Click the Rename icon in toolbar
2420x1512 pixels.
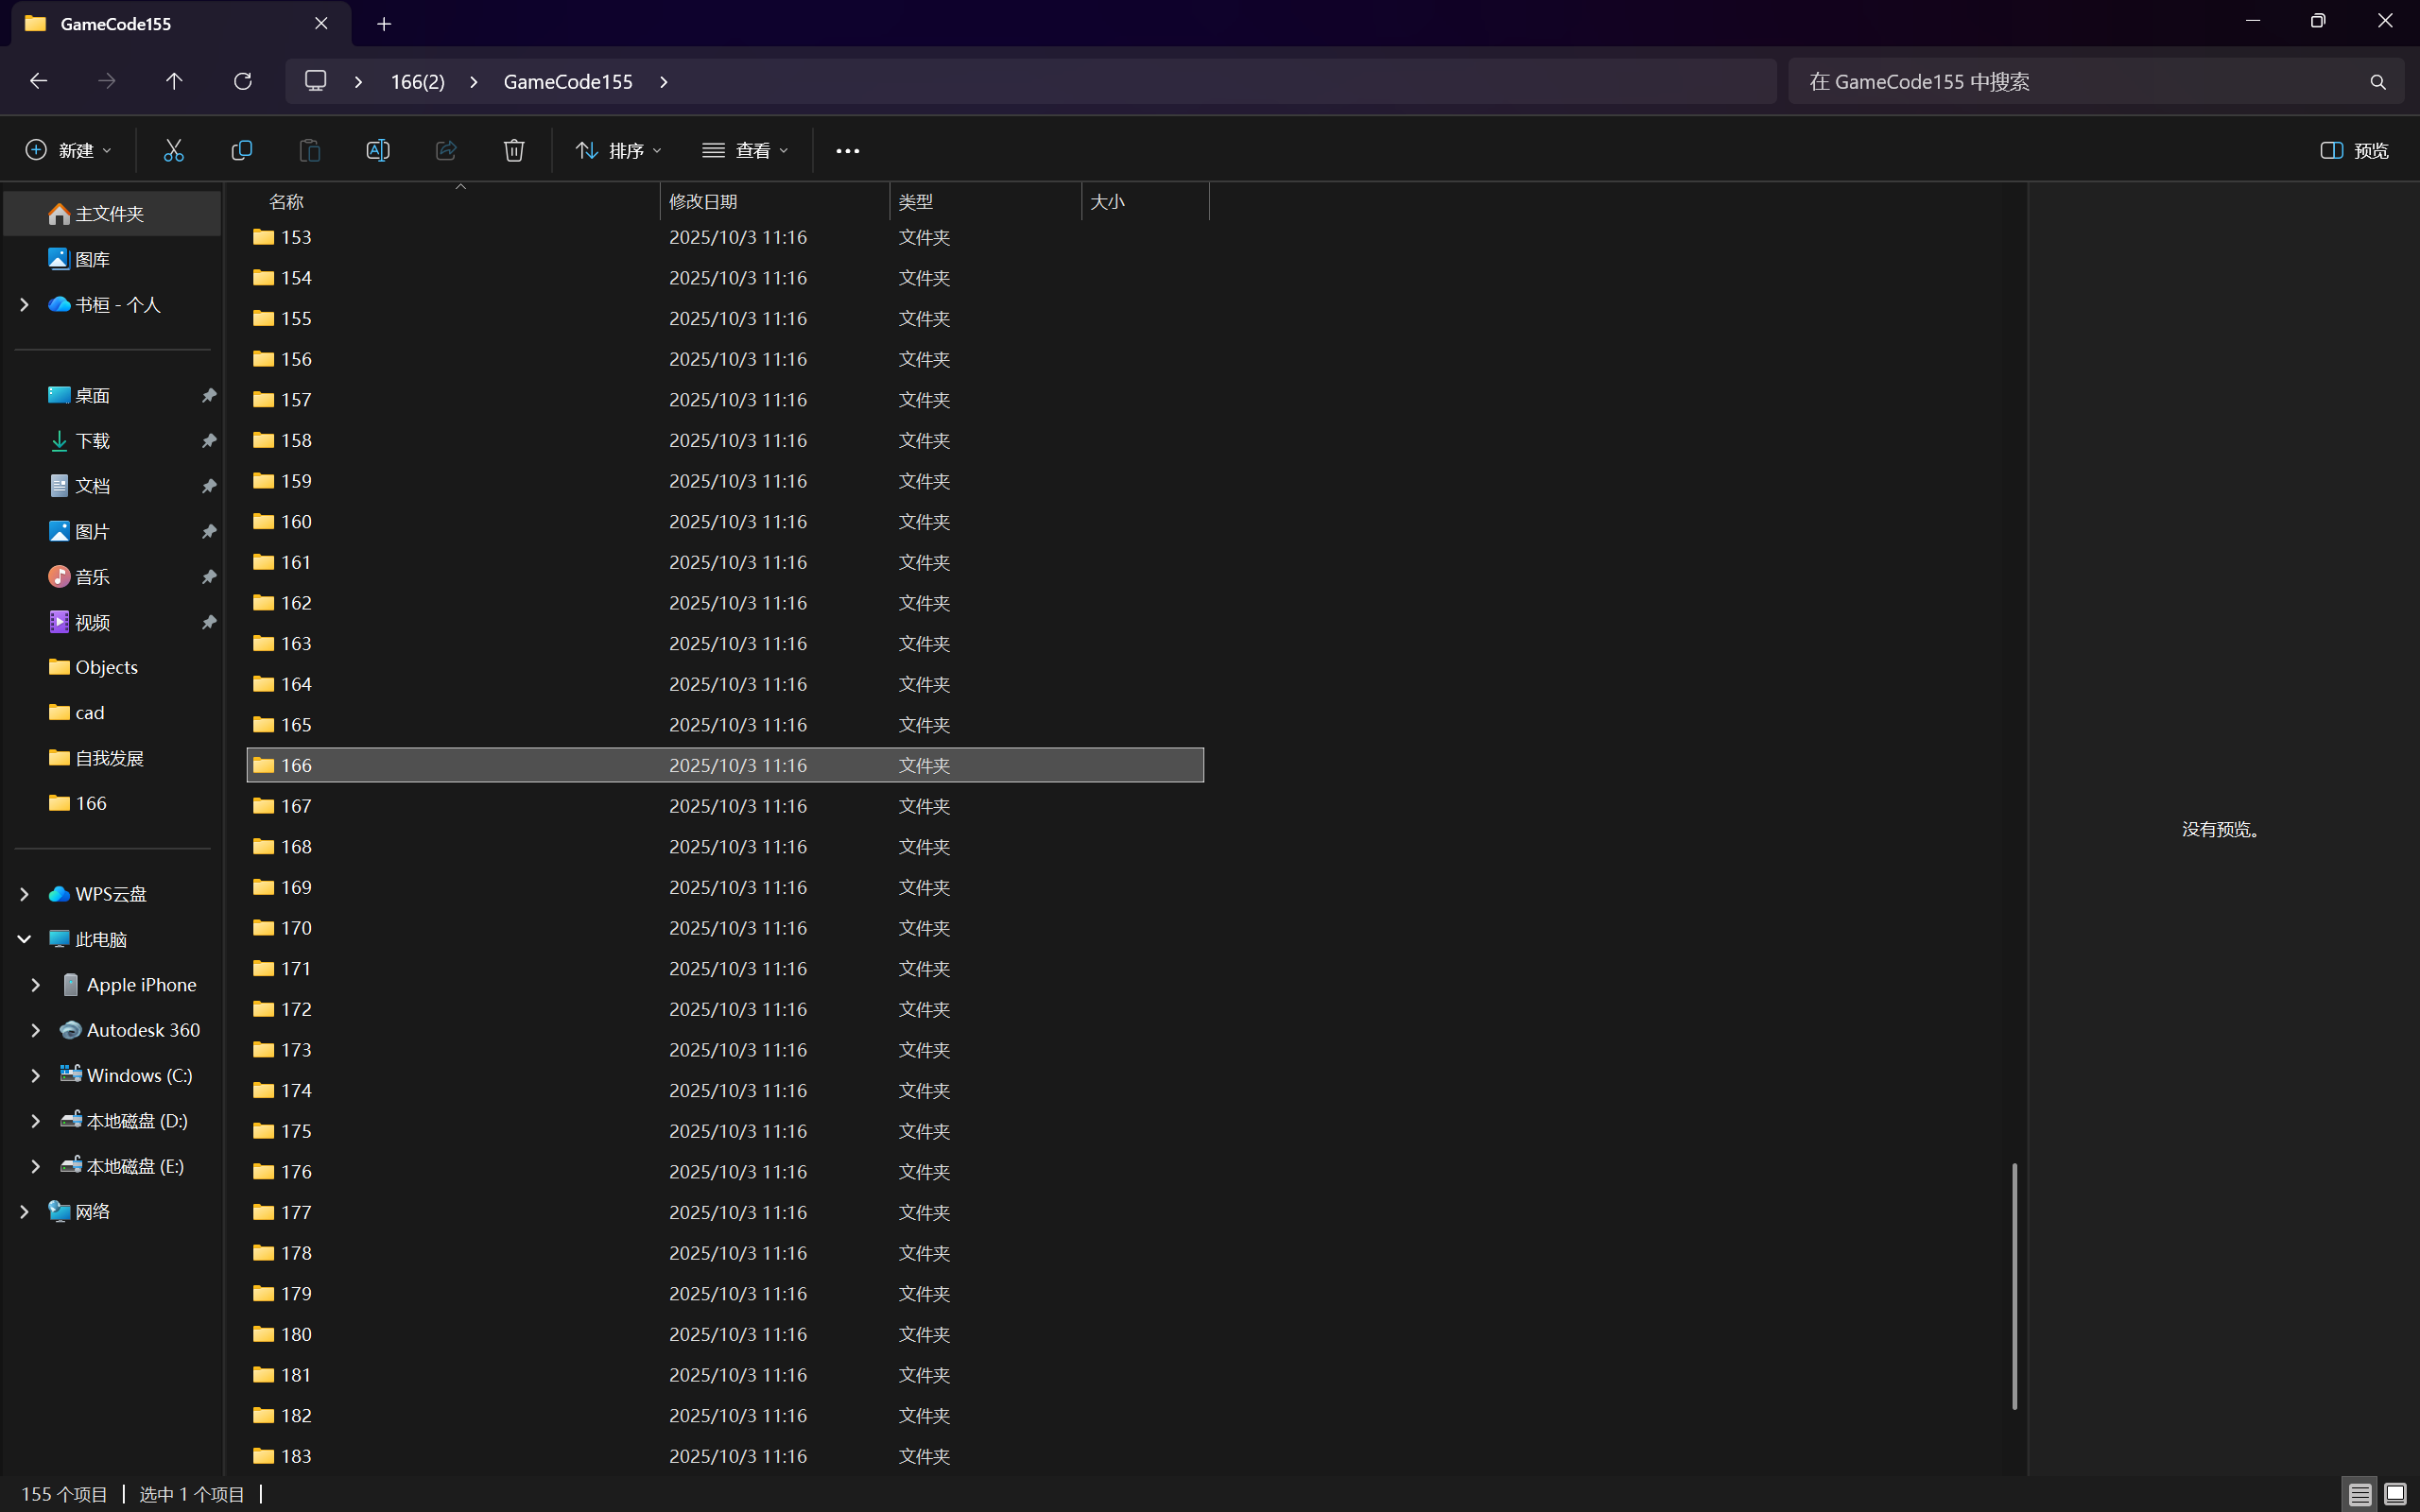[378, 150]
